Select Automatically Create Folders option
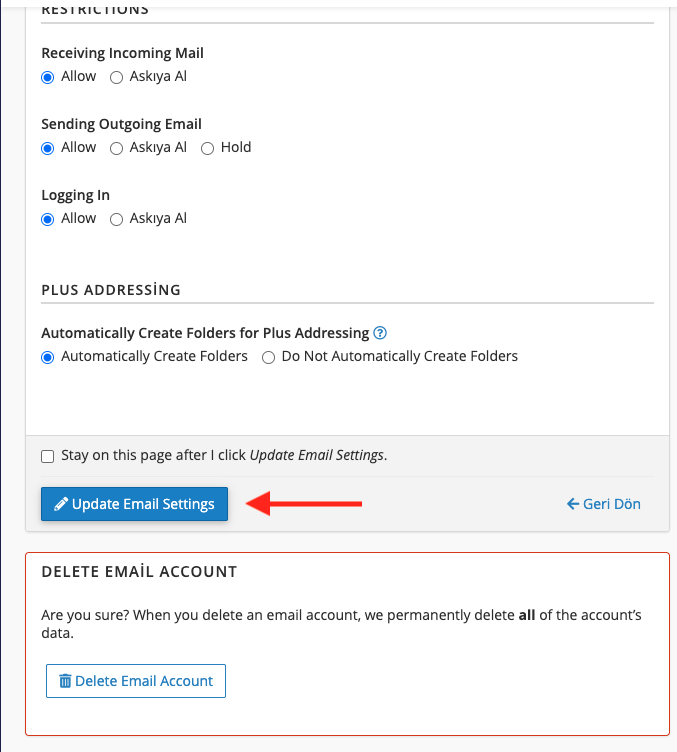The height and width of the screenshot is (752, 677). point(48,357)
